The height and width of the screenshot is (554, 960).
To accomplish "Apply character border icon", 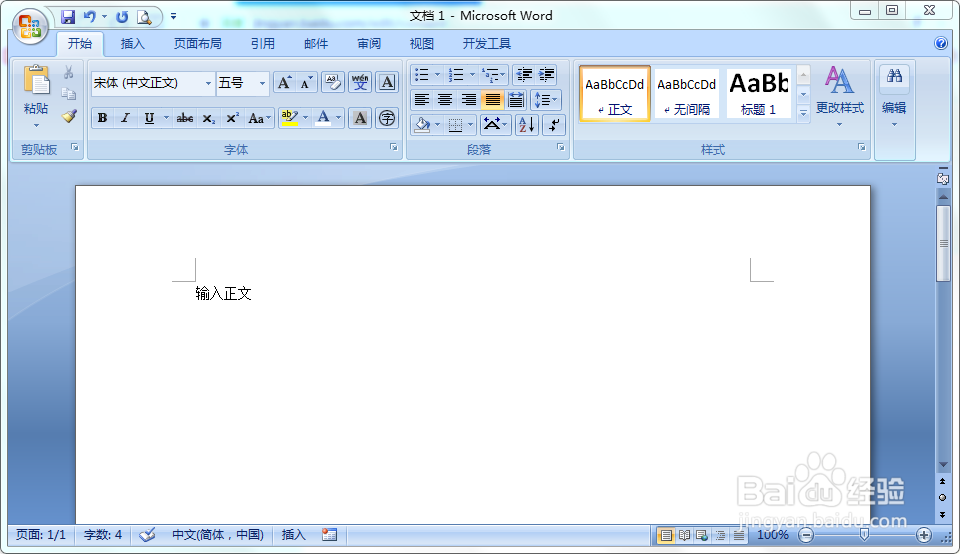I will 387,83.
